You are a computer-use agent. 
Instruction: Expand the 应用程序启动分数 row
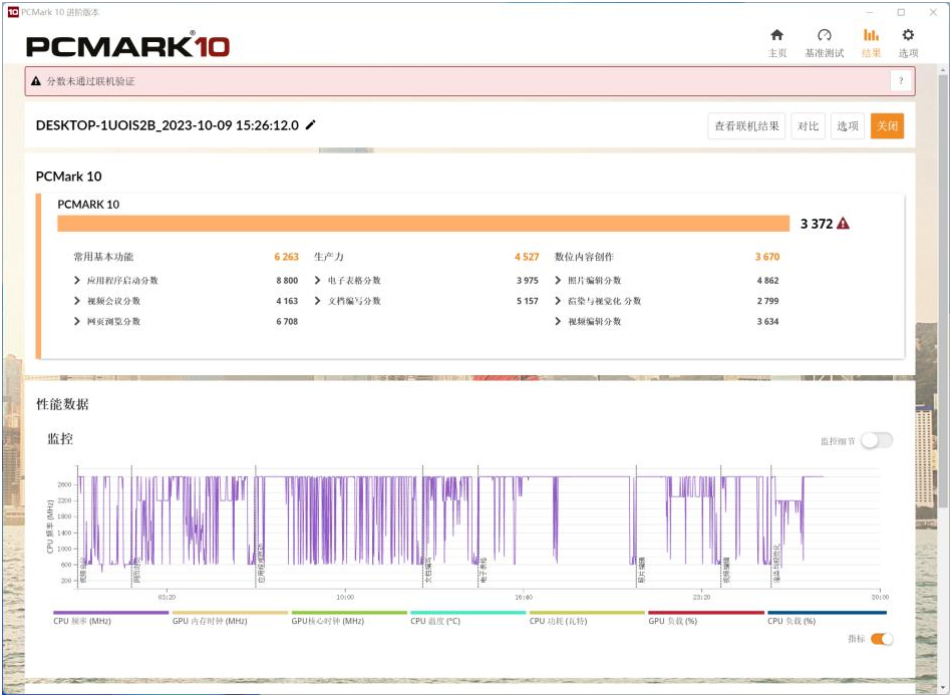point(78,281)
